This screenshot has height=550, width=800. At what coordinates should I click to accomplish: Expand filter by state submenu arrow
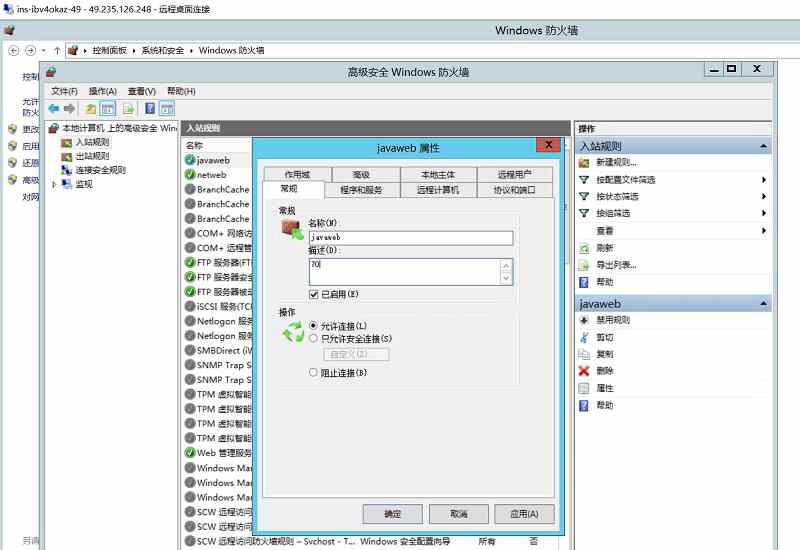(x=764, y=196)
